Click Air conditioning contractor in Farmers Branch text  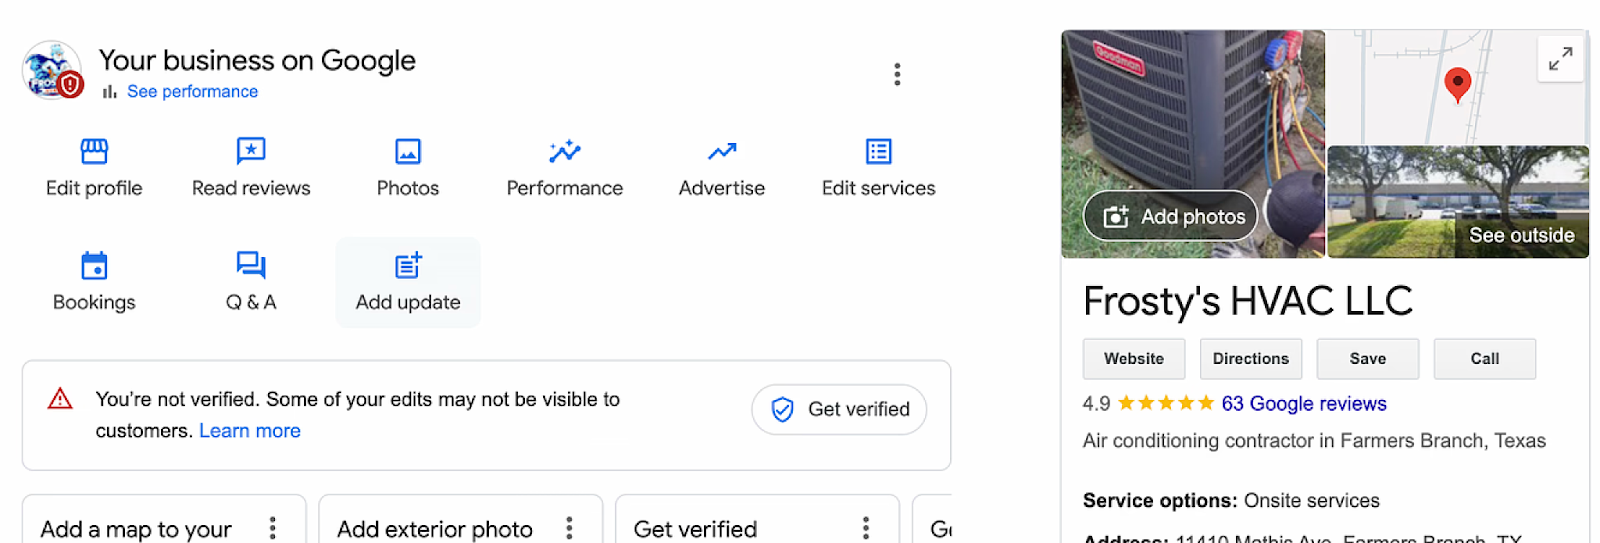(x=1314, y=441)
